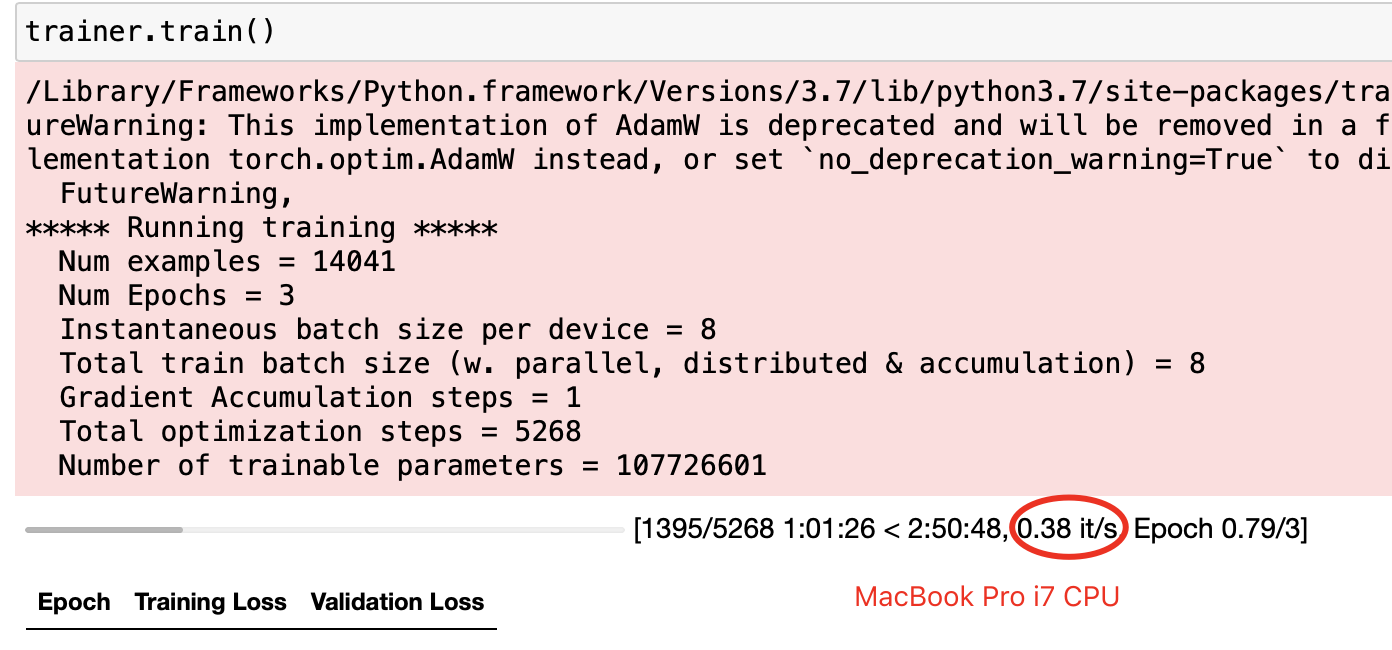Screen dimensions: 1392x650
Task: Click the Instantaneous batch size per device line
Action: pos(388,330)
